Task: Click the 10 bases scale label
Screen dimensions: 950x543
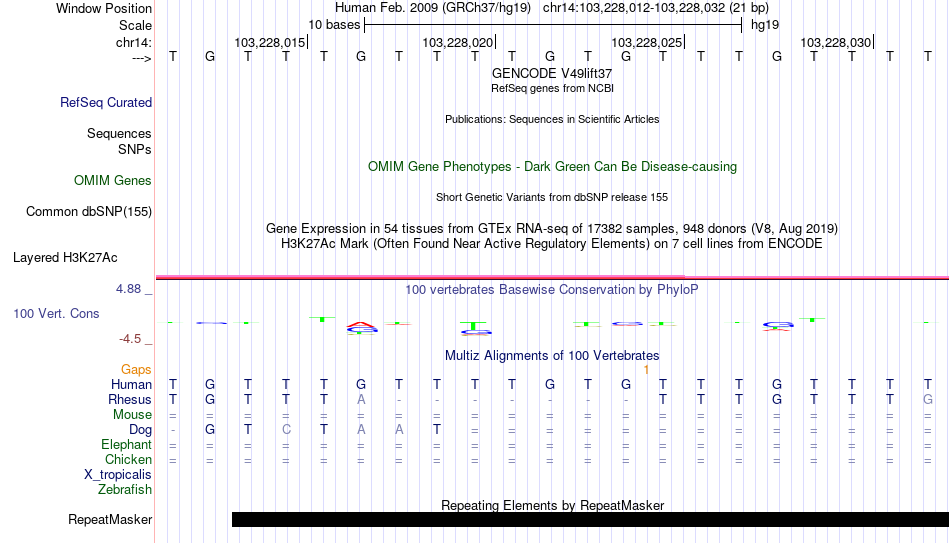Action: coord(334,25)
